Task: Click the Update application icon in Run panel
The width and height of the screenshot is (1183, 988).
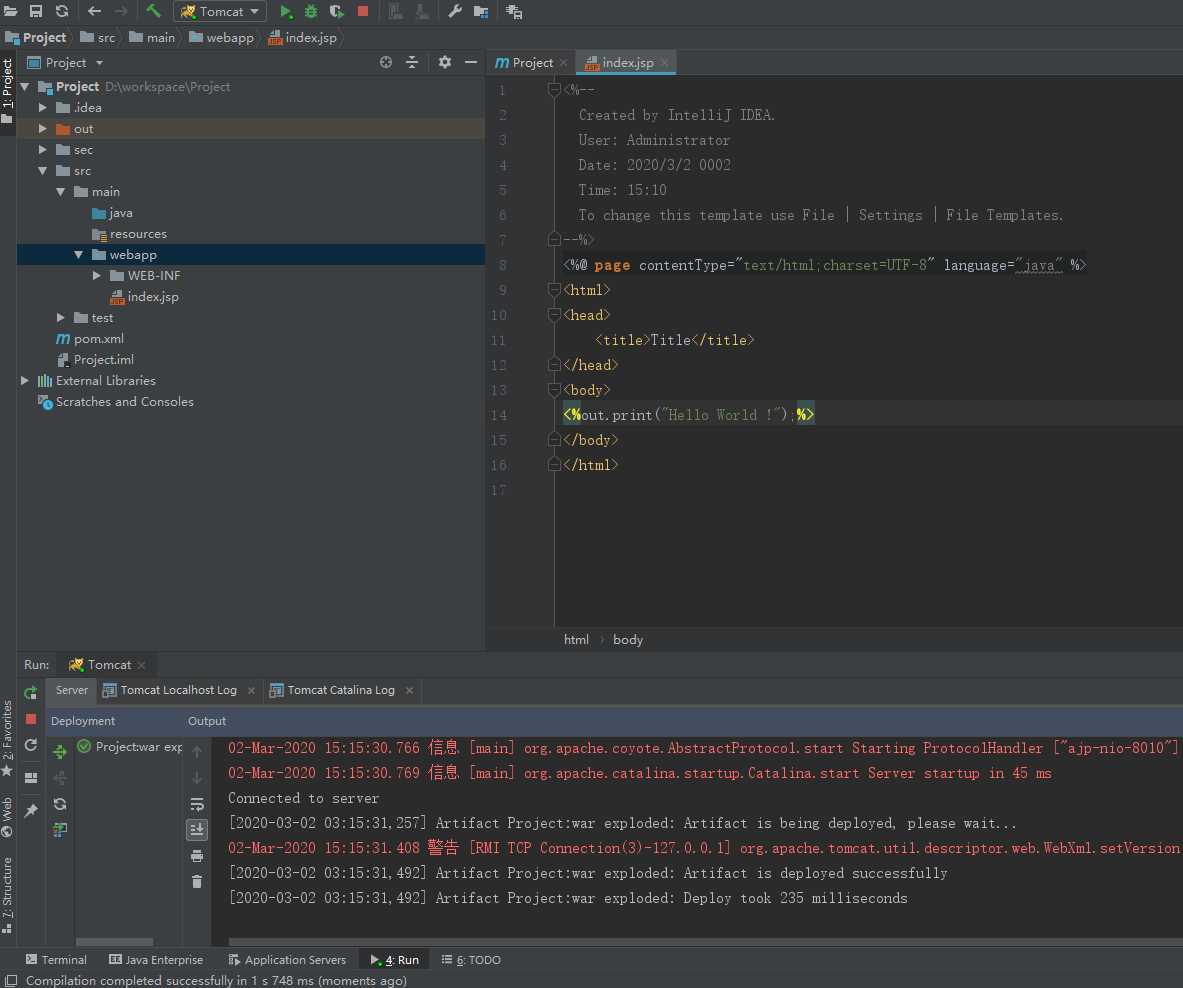Action: (31, 745)
